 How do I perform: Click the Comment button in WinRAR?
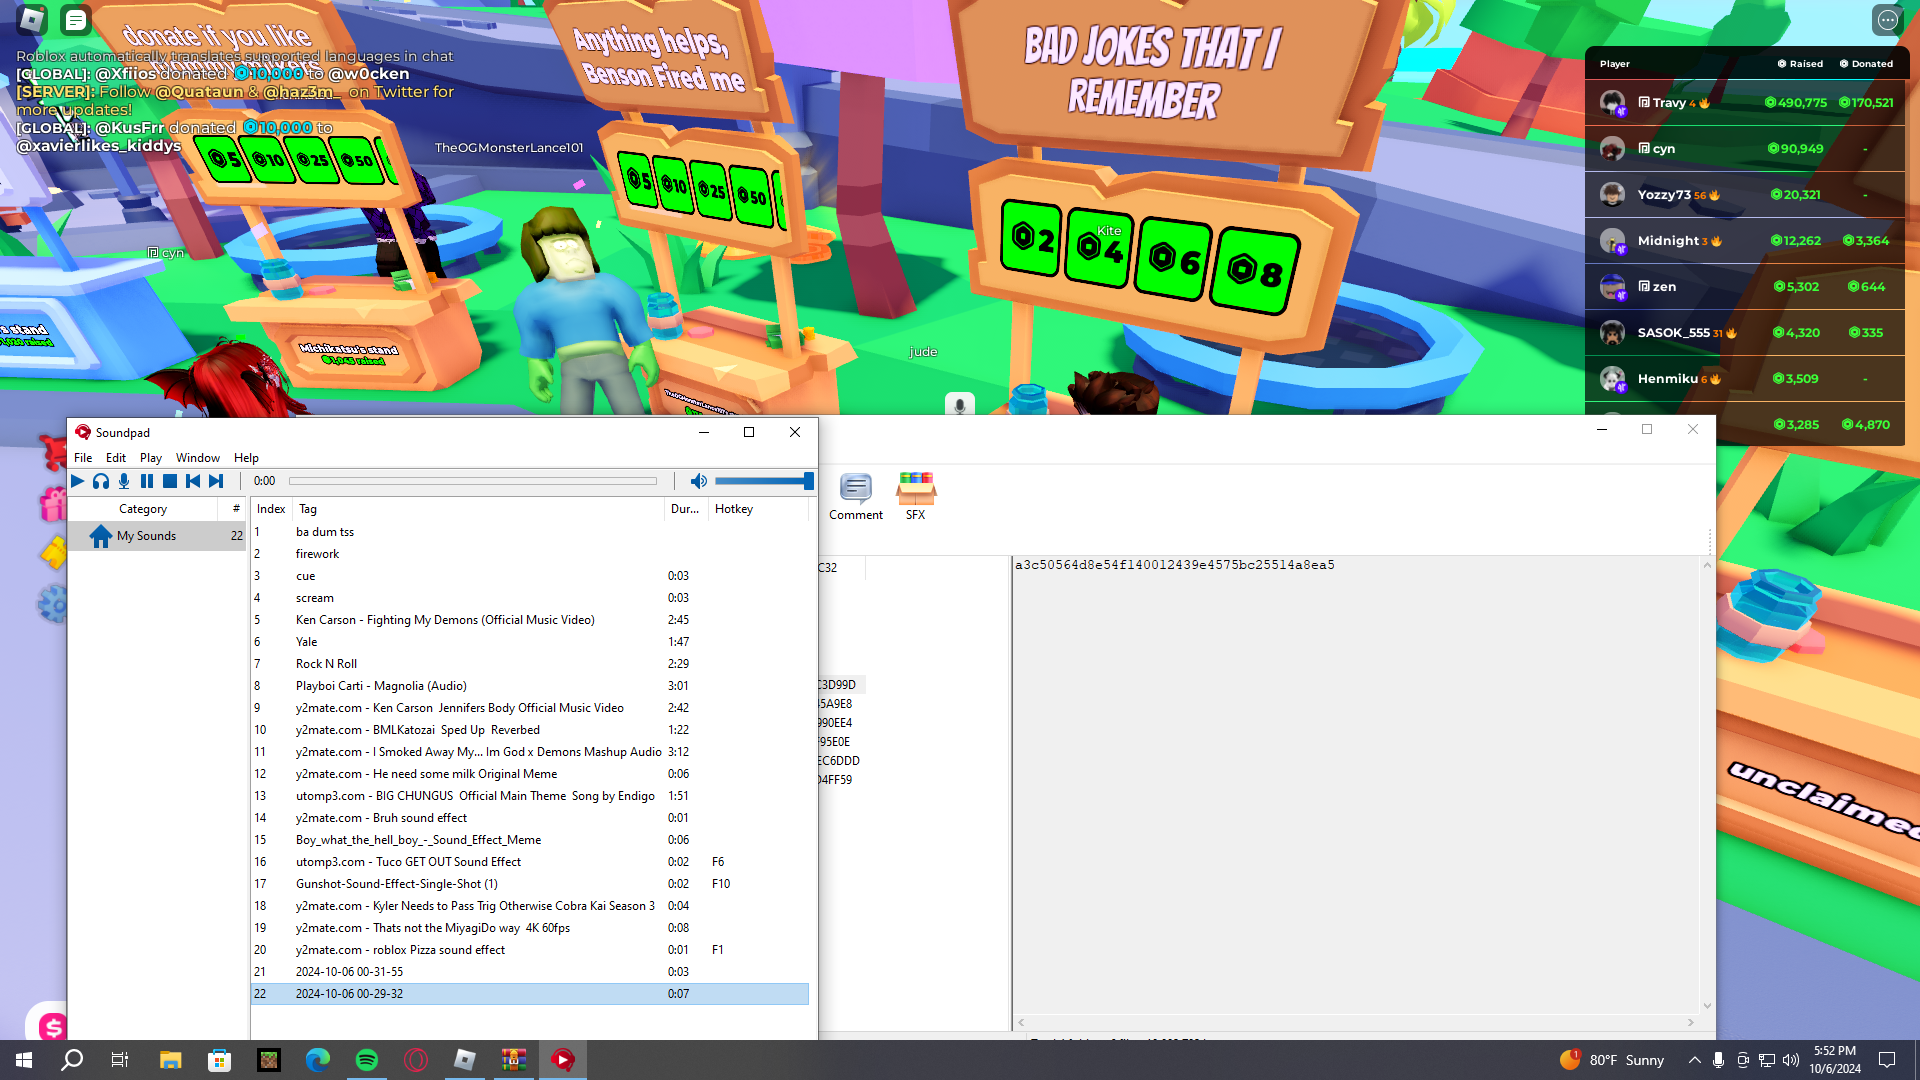point(856,497)
